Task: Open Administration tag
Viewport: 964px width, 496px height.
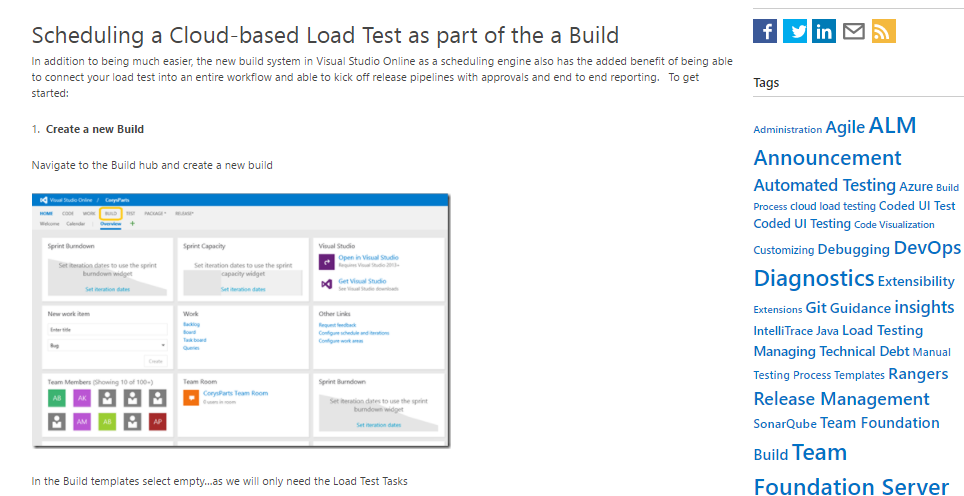Action: click(x=788, y=130)
